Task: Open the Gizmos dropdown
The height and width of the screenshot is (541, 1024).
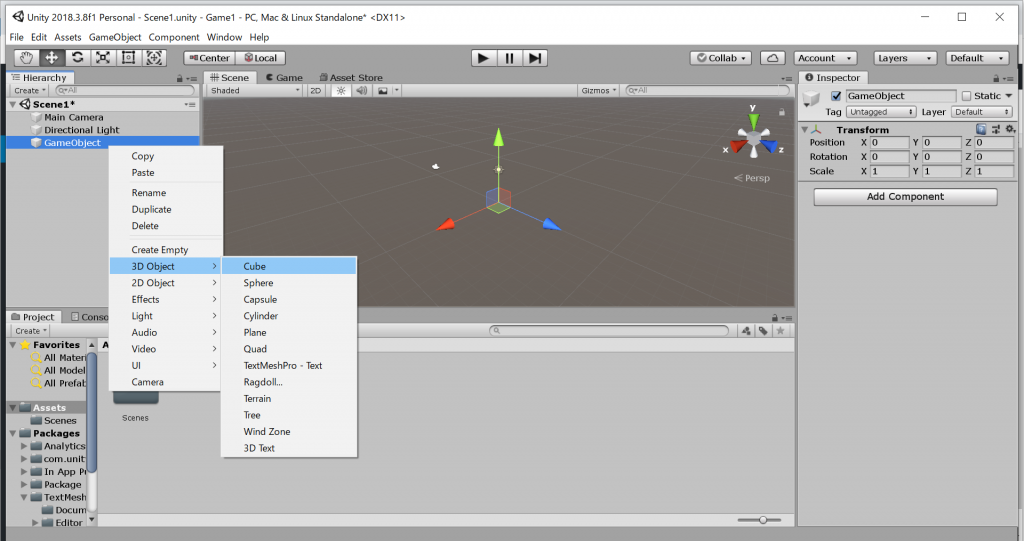Action: pyautogui.click(x=599, y=90)
